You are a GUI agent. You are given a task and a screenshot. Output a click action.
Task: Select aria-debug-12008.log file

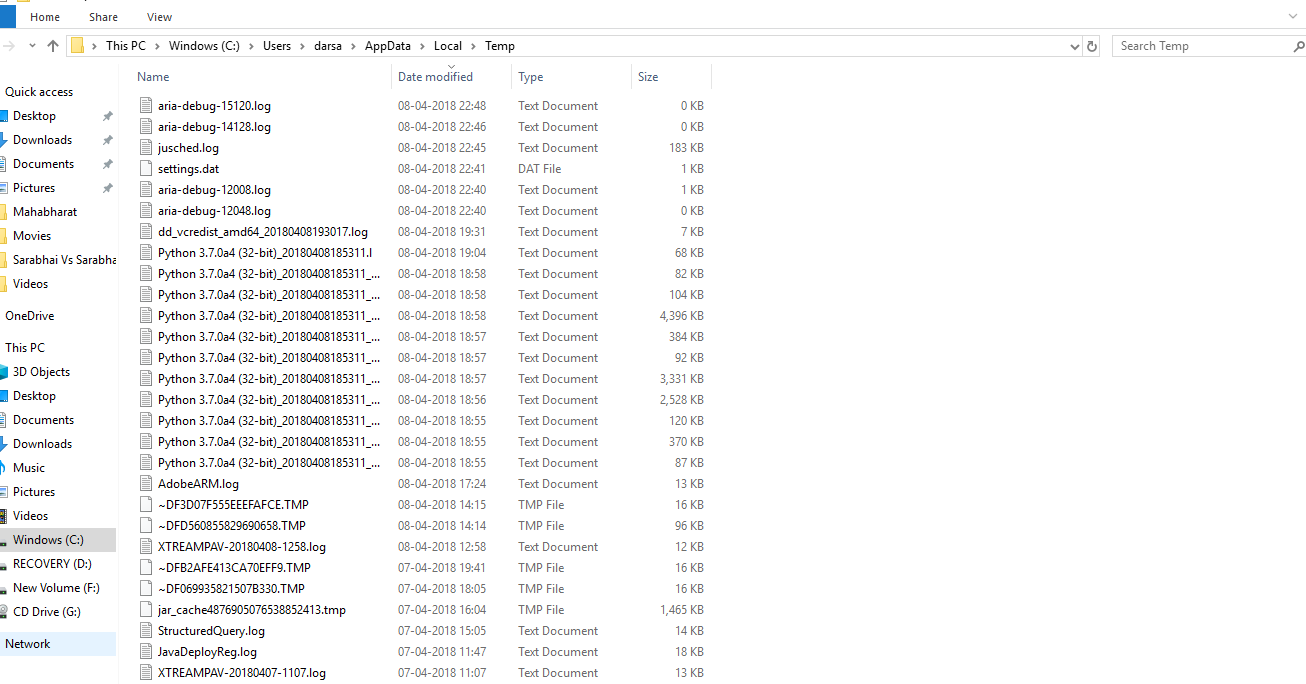click(214, 190)
